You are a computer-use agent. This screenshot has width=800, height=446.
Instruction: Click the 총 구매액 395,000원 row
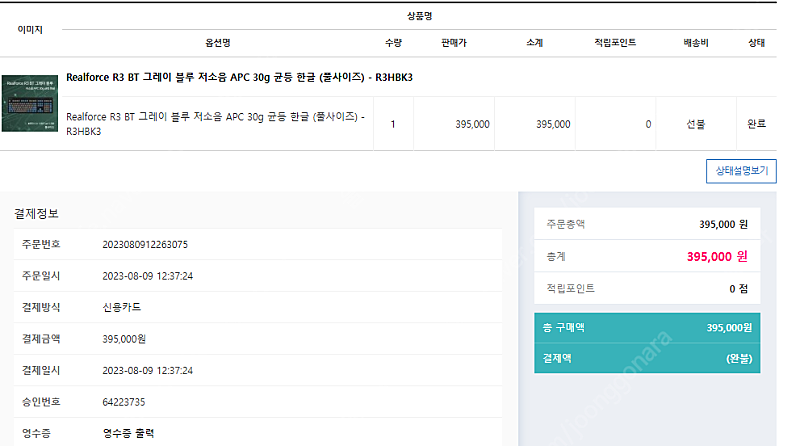pos(647,328)
